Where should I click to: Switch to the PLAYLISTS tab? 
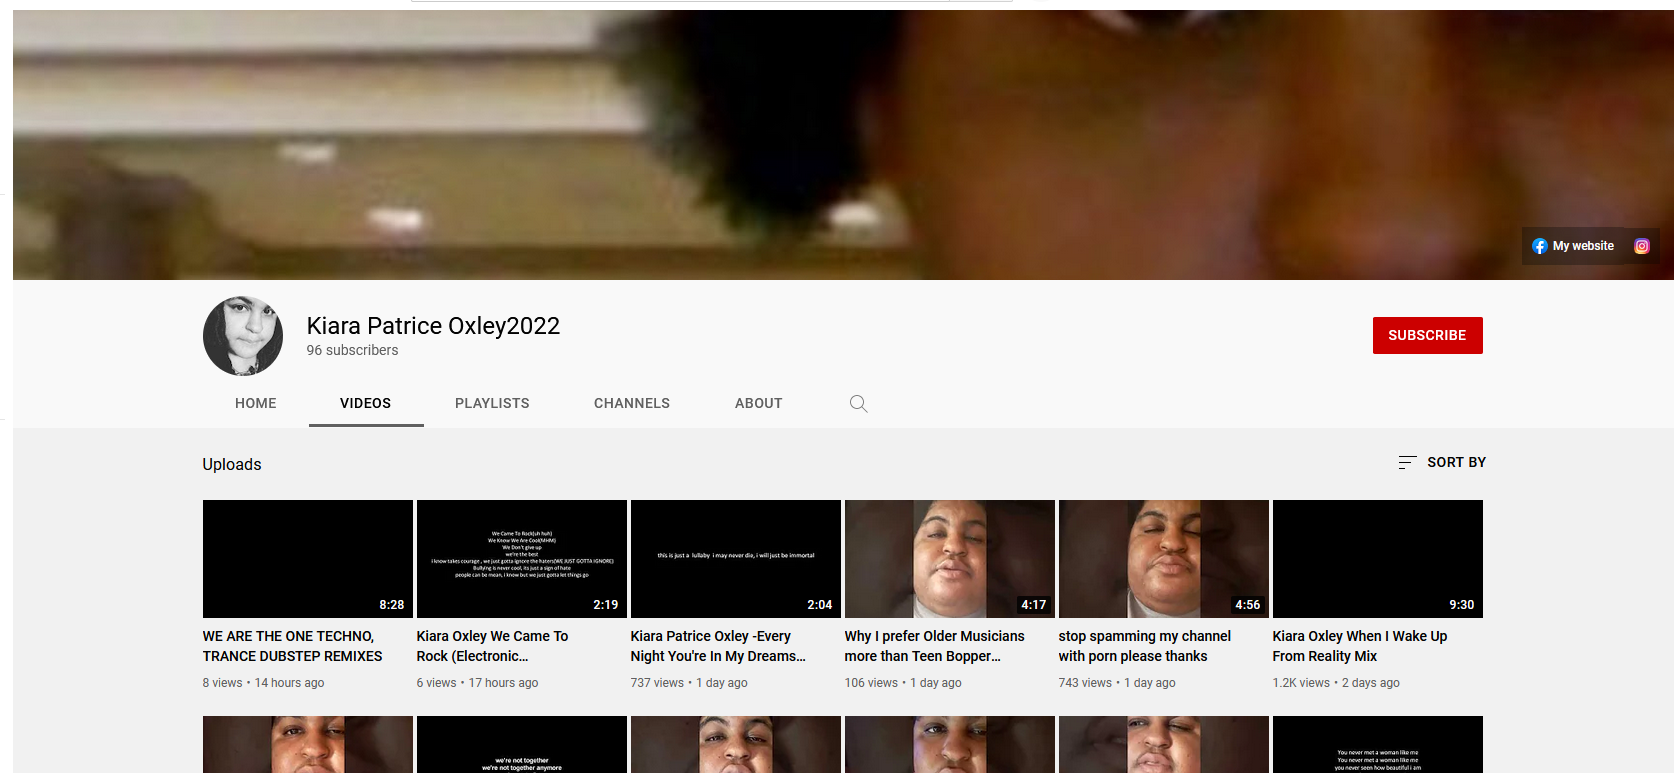coord(492,403)
